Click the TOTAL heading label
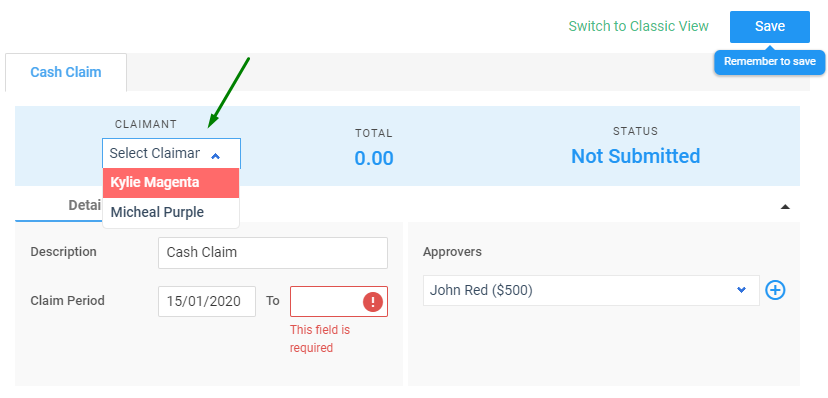 tap(374, 134)
